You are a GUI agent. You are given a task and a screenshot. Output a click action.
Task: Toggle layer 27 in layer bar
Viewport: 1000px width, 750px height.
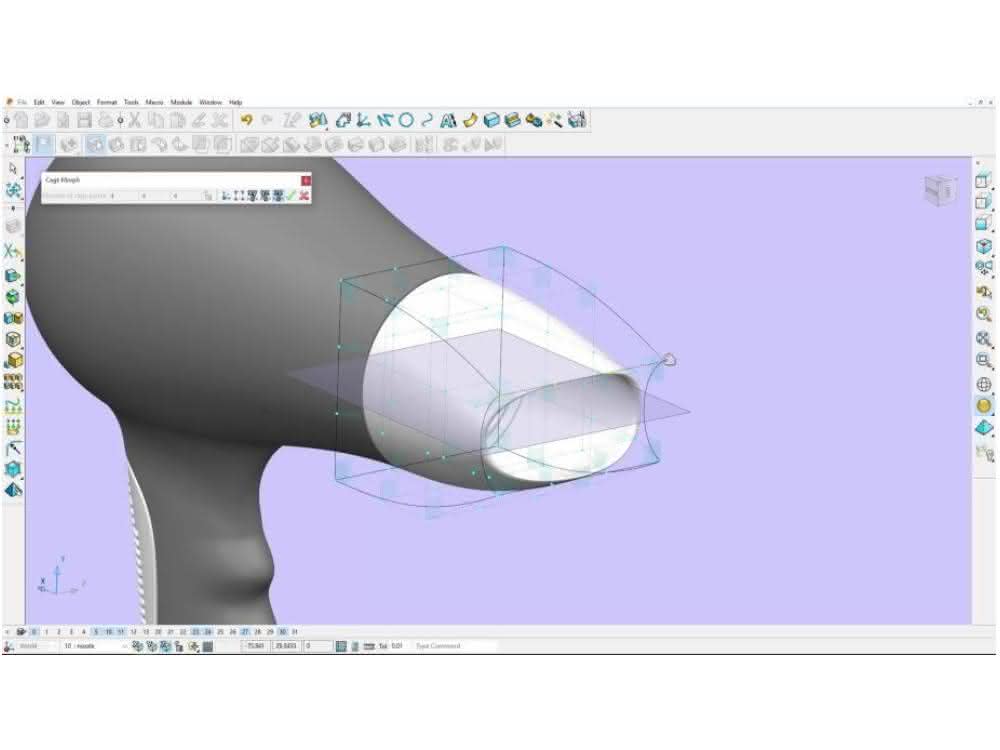pyautogui.click(x=245, y=632)
